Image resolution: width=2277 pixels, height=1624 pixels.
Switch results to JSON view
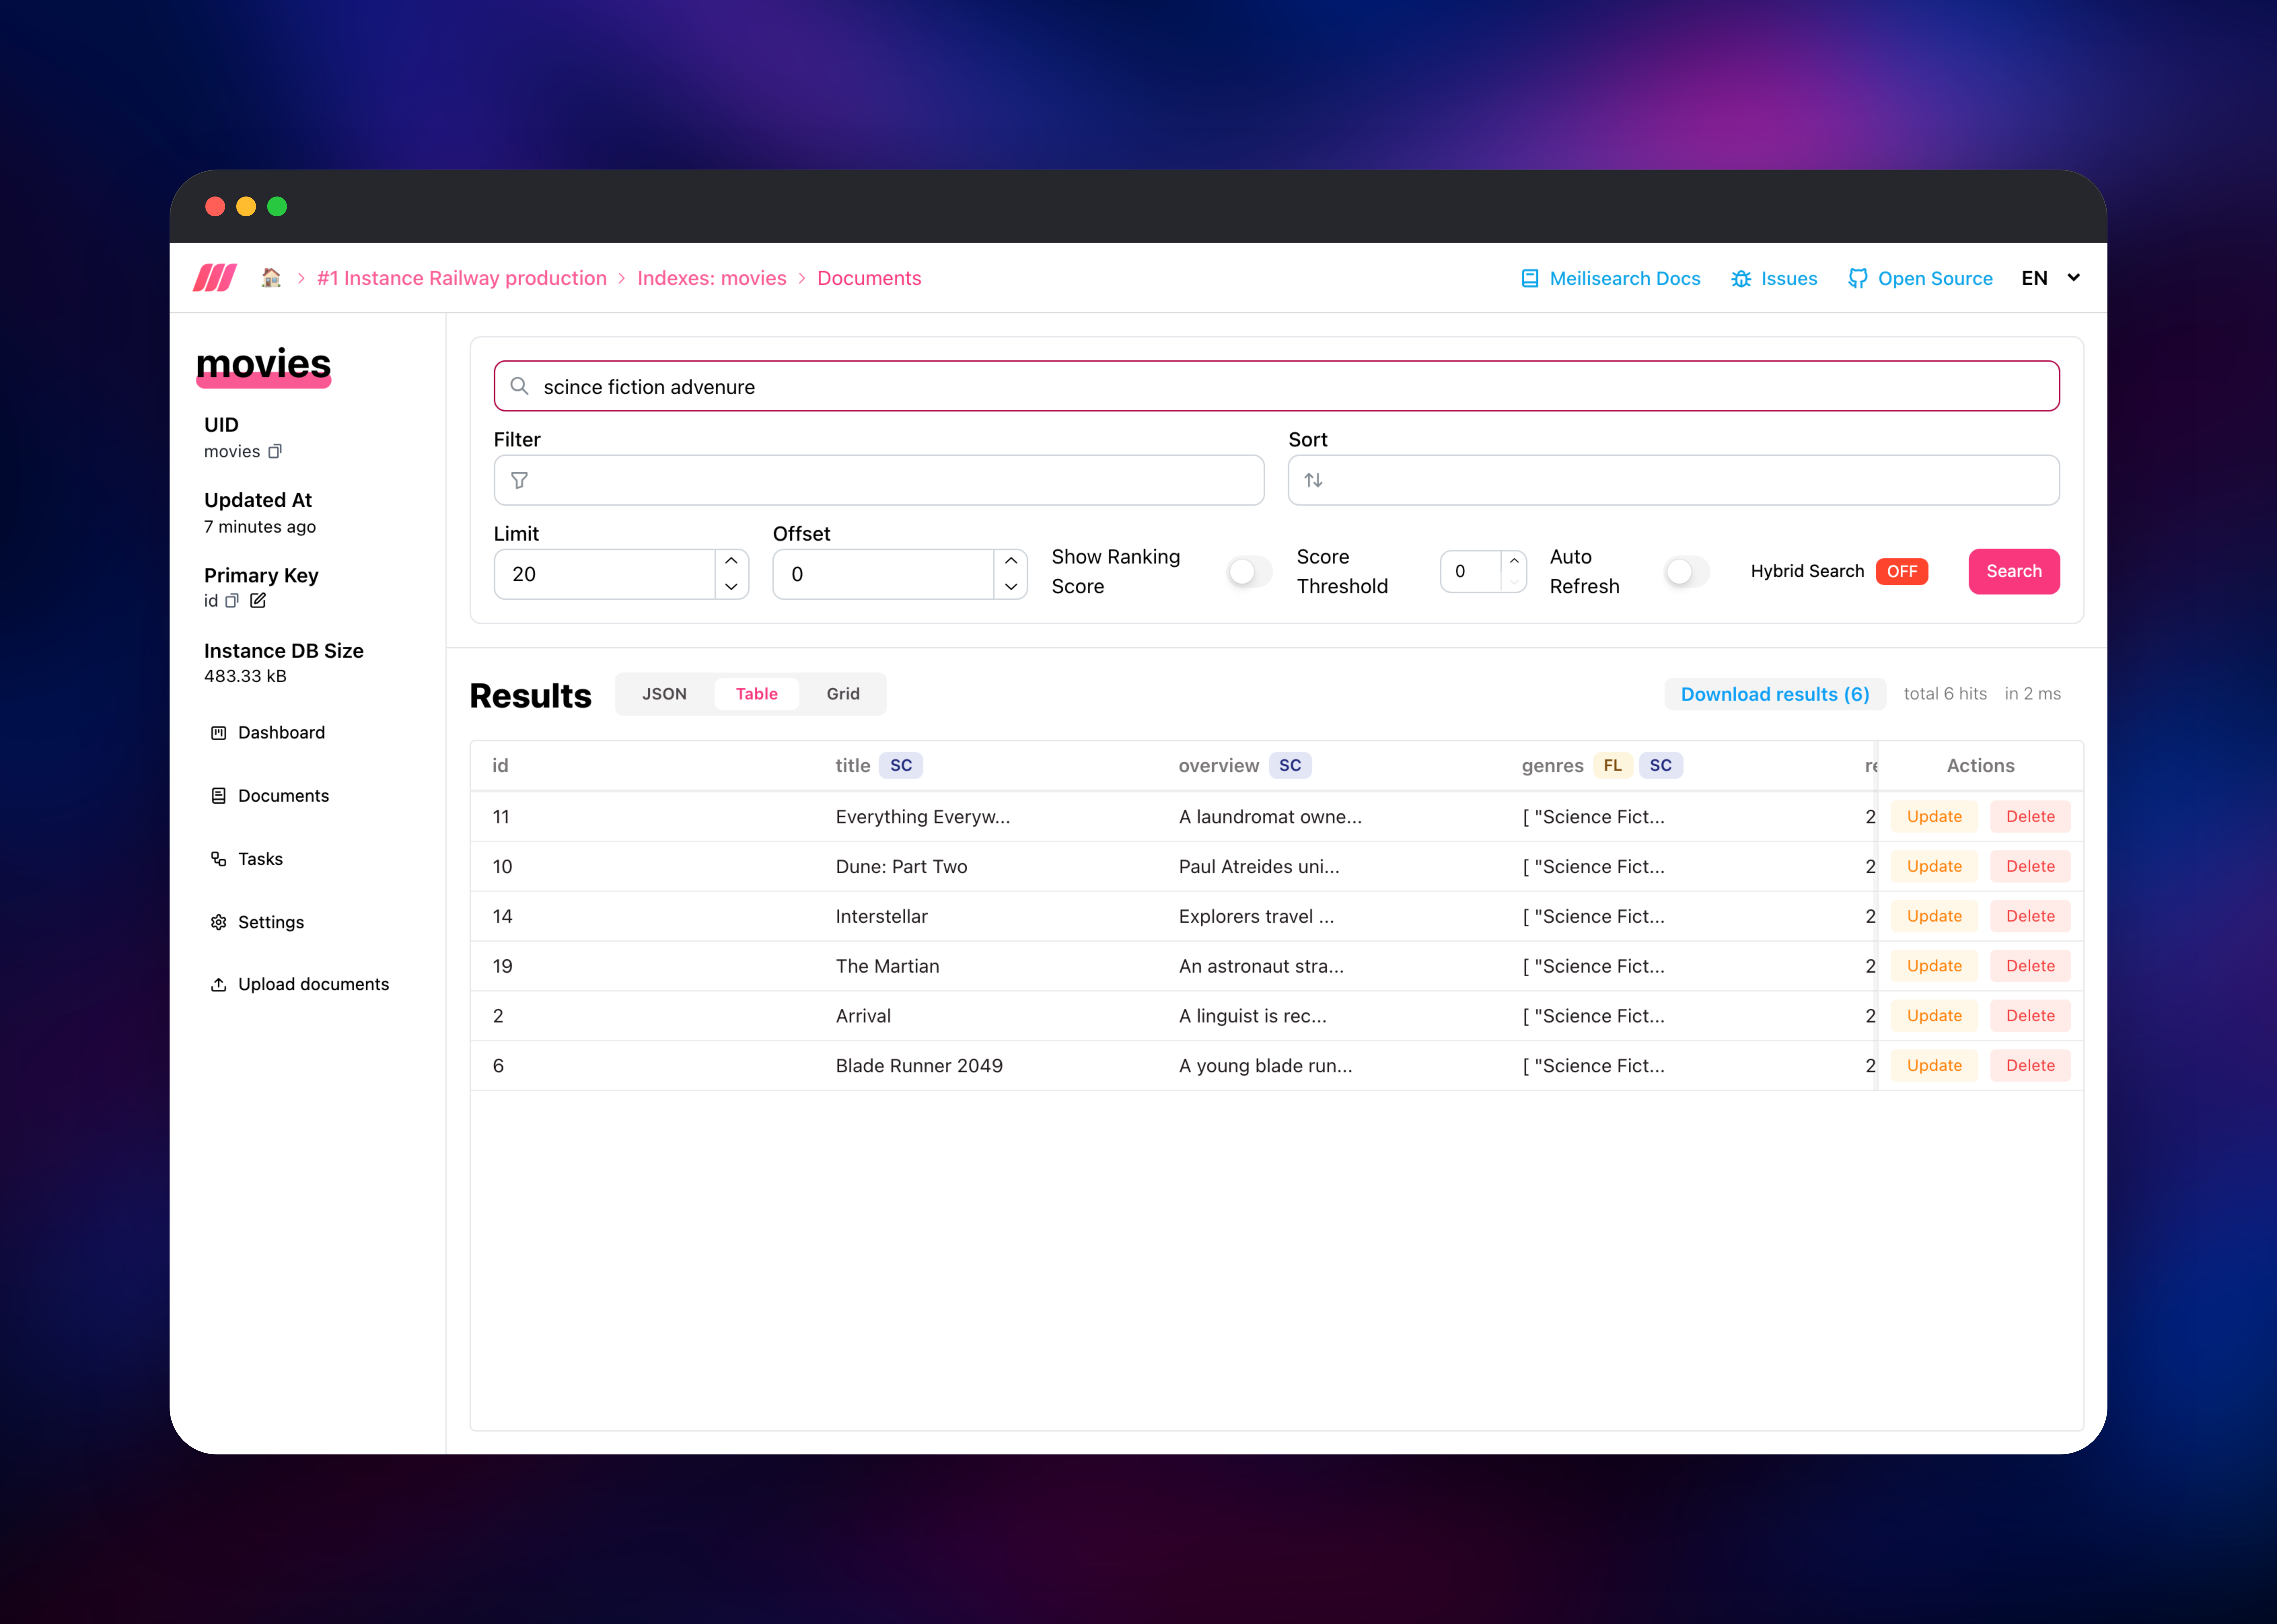(x=664, y=694)
